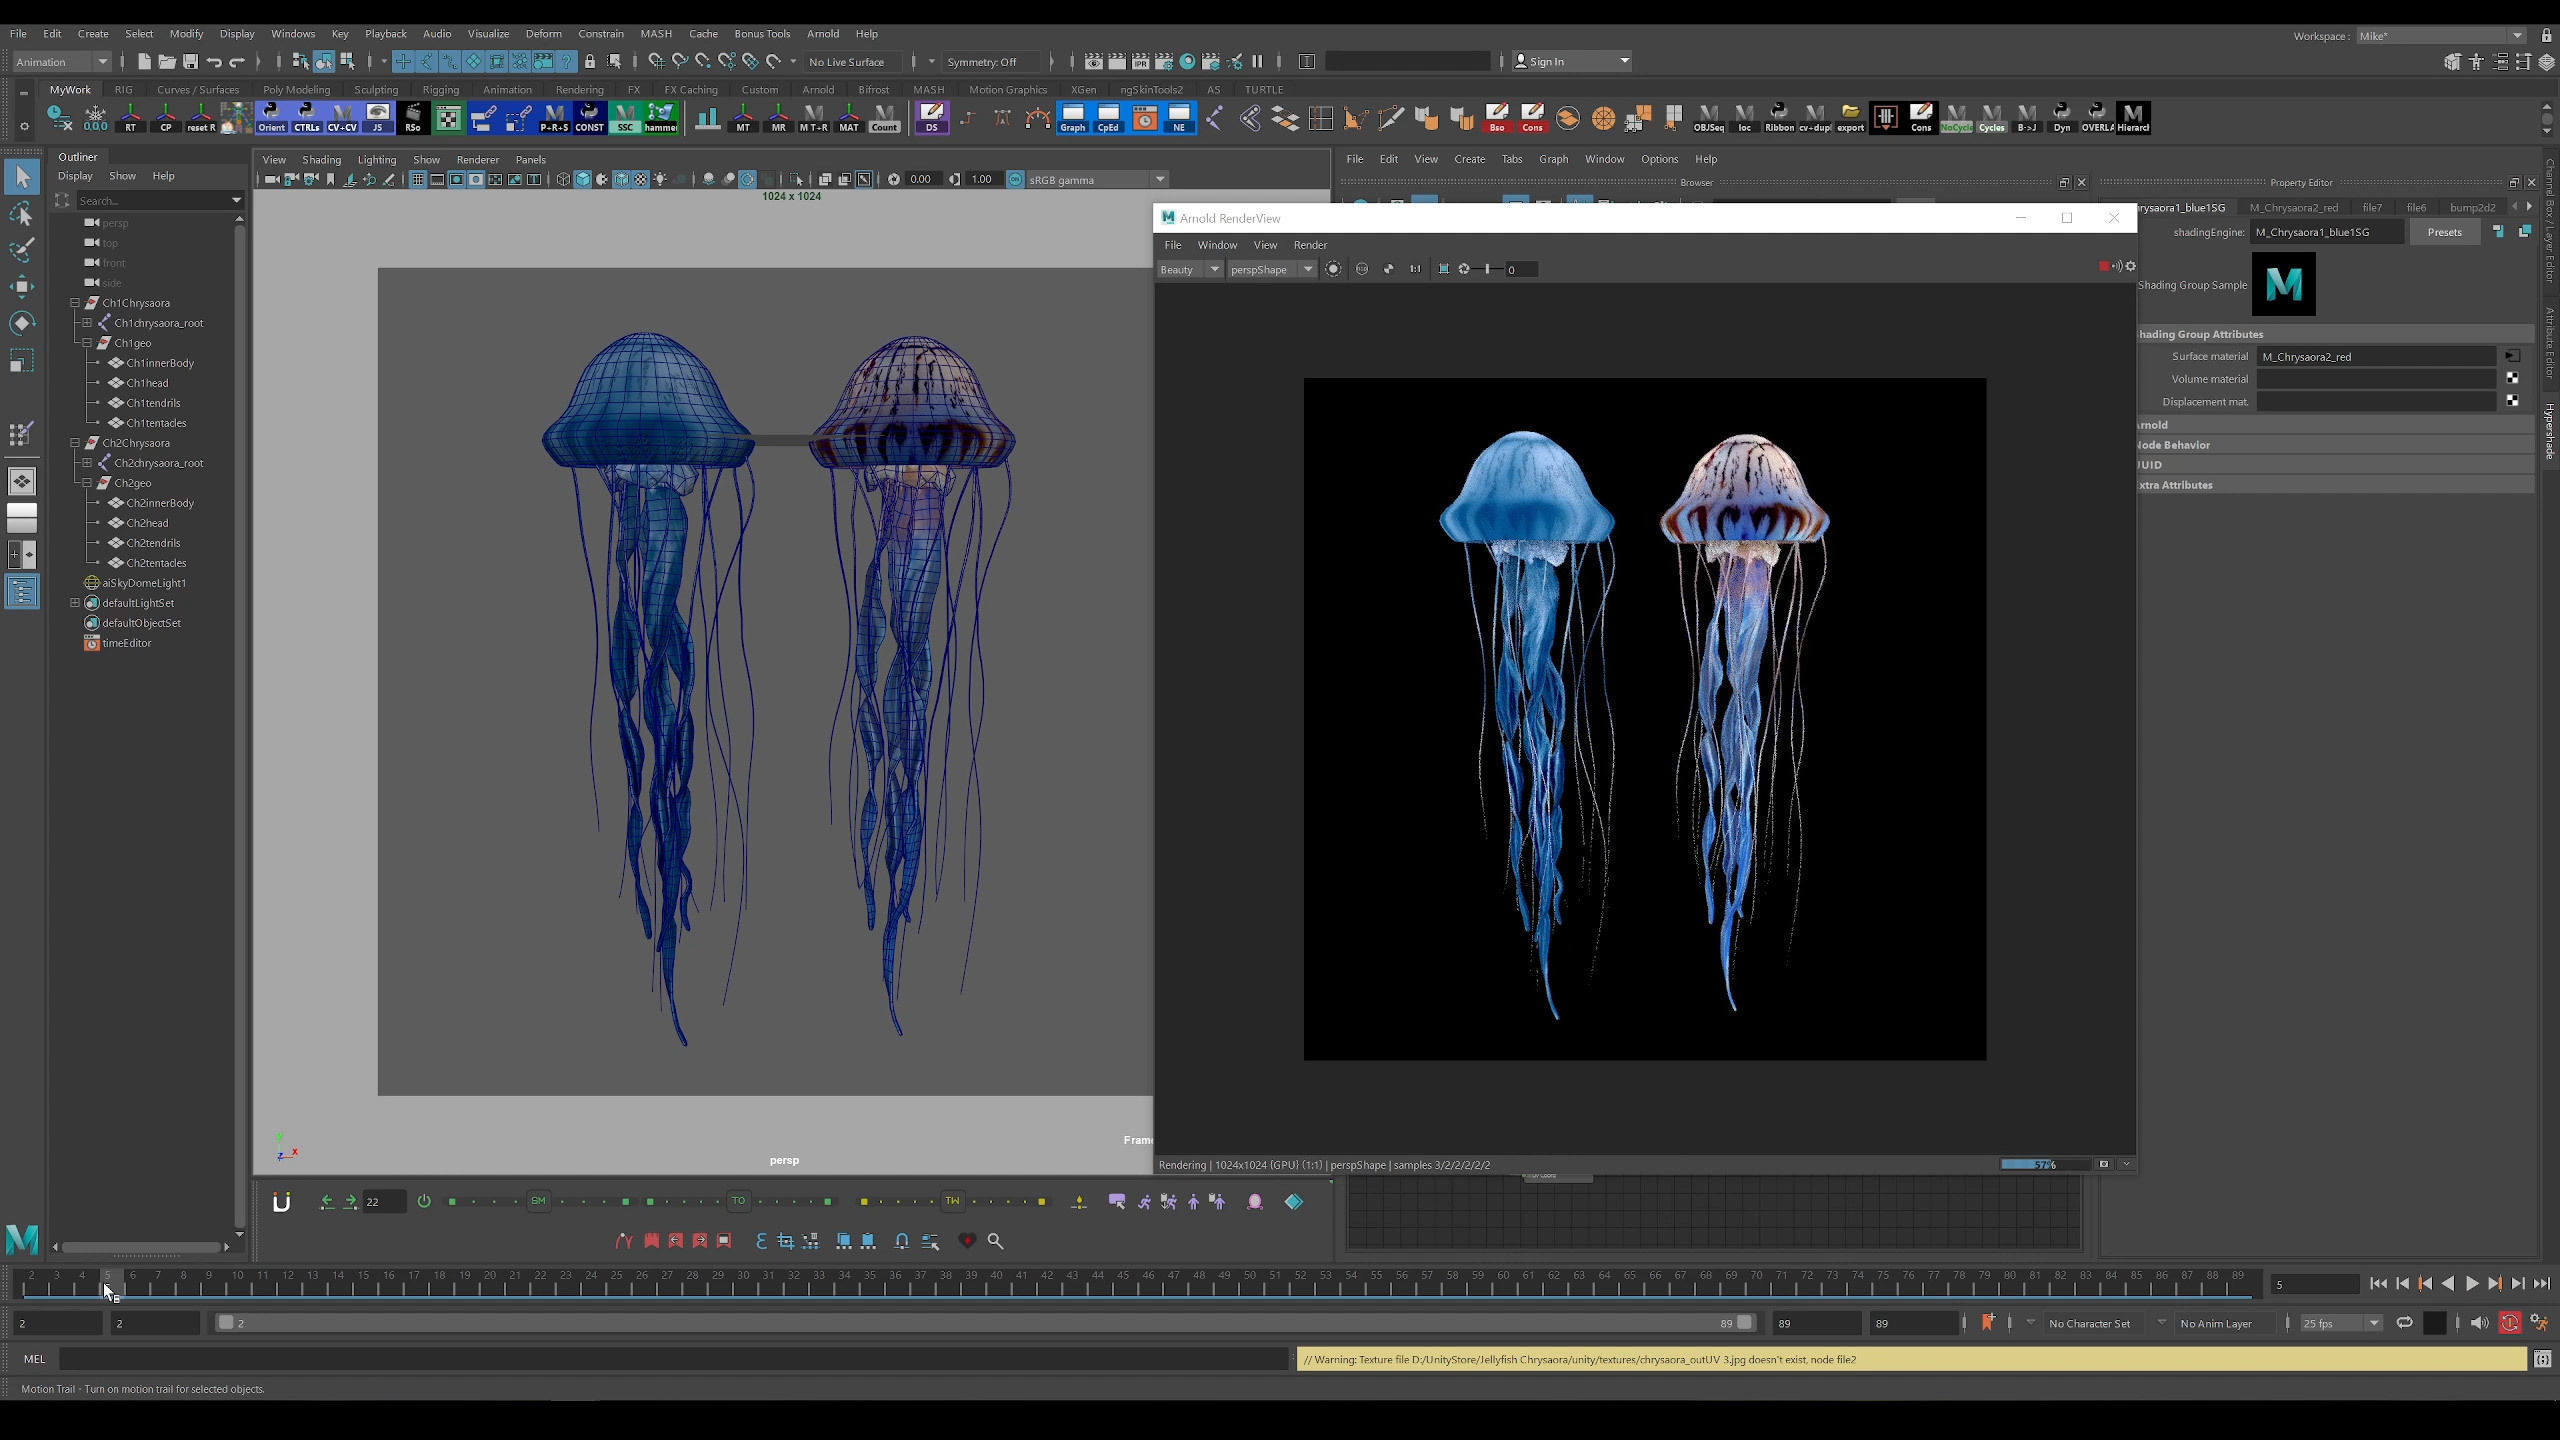Click go to start of playback range
2560x1440 pixels.
click(2379, 1284)
